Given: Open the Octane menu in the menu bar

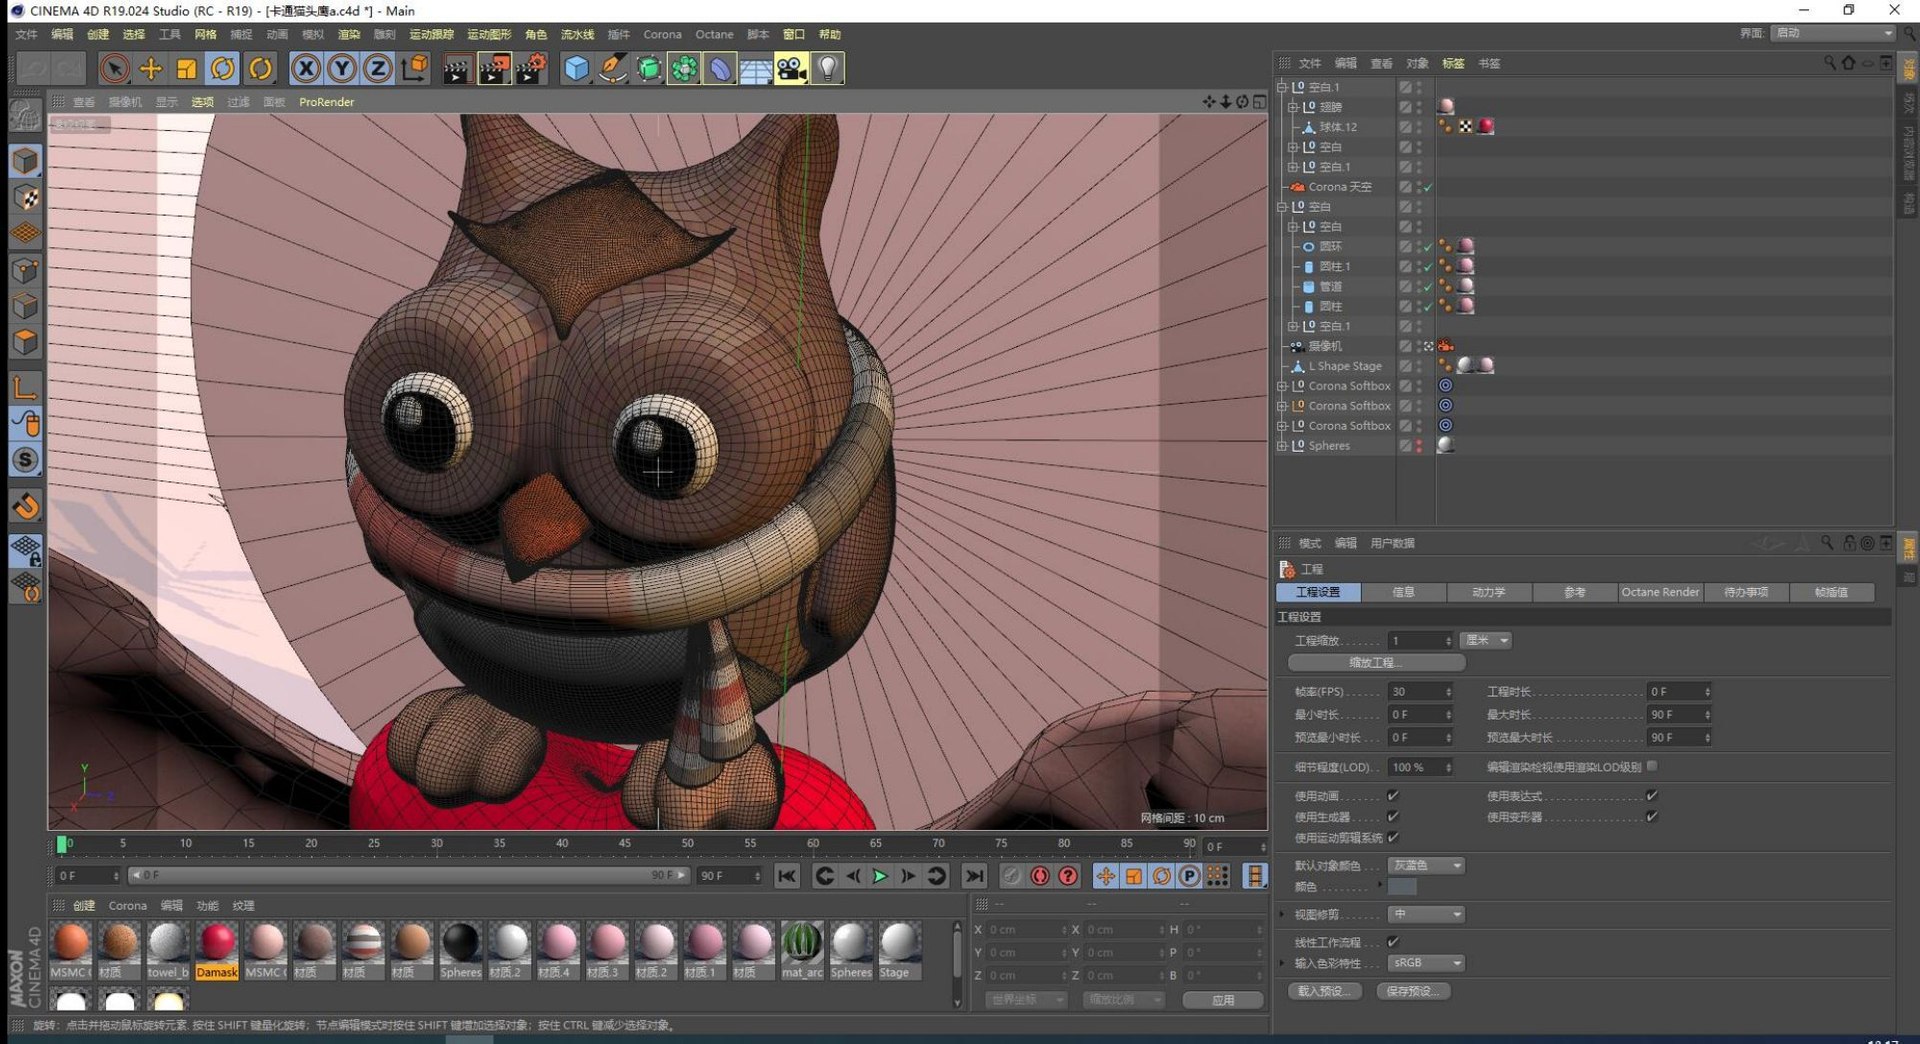Looking at the screenshot, I should coord(714,34).
